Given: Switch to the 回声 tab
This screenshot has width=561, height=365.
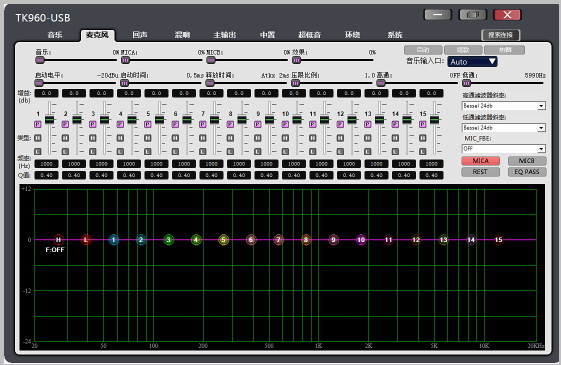Looking at the screenshot, I should pos(140,35).
